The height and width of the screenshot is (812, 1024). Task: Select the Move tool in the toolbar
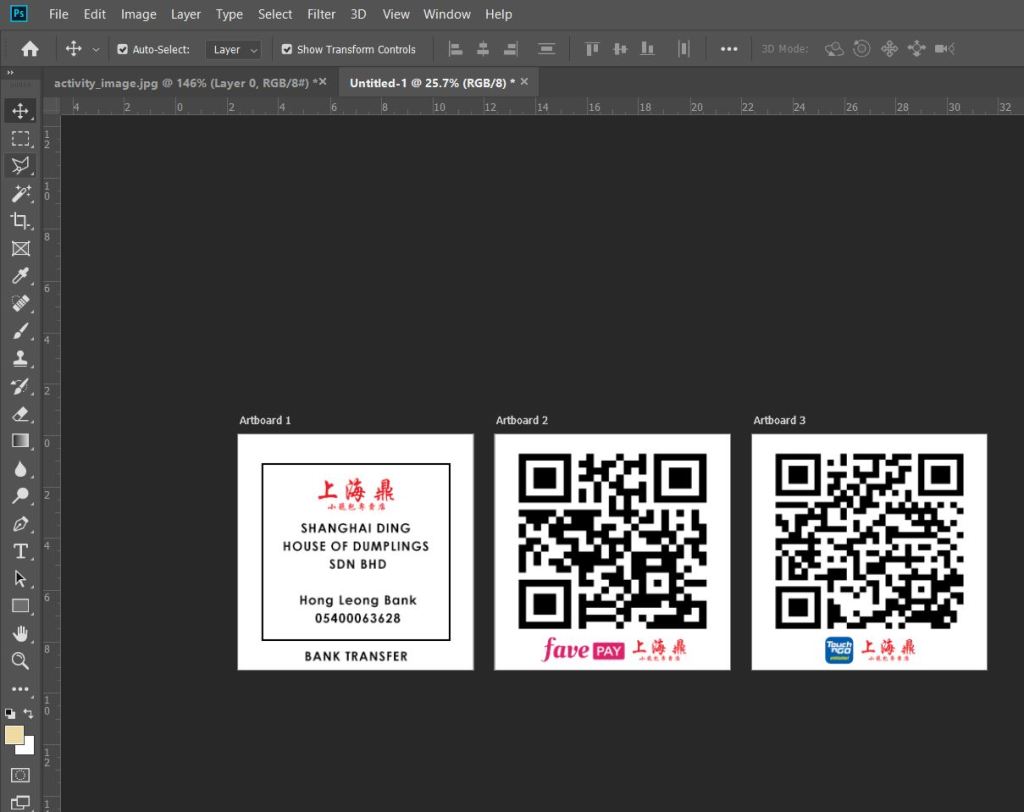click(20, 110)
